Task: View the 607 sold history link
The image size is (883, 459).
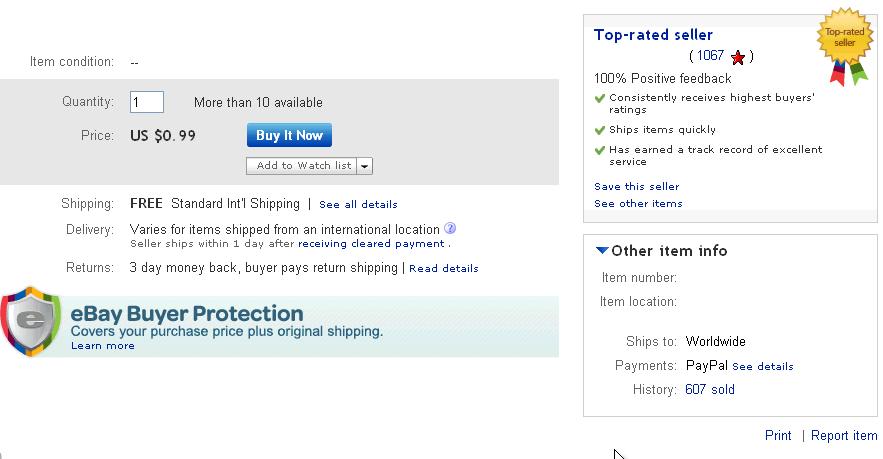Action: click(710, 390)
